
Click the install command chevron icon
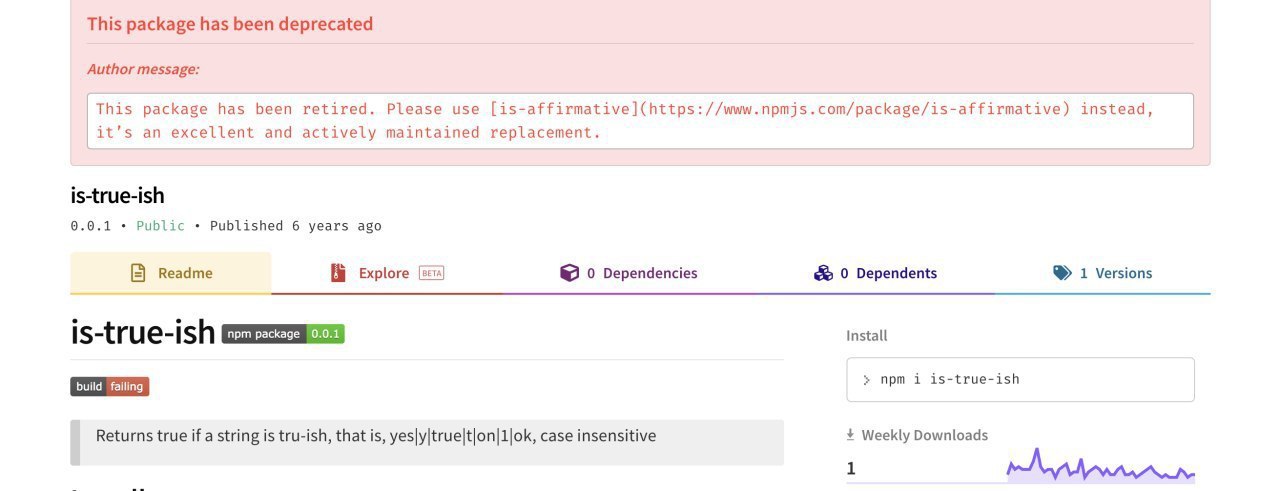866,380
